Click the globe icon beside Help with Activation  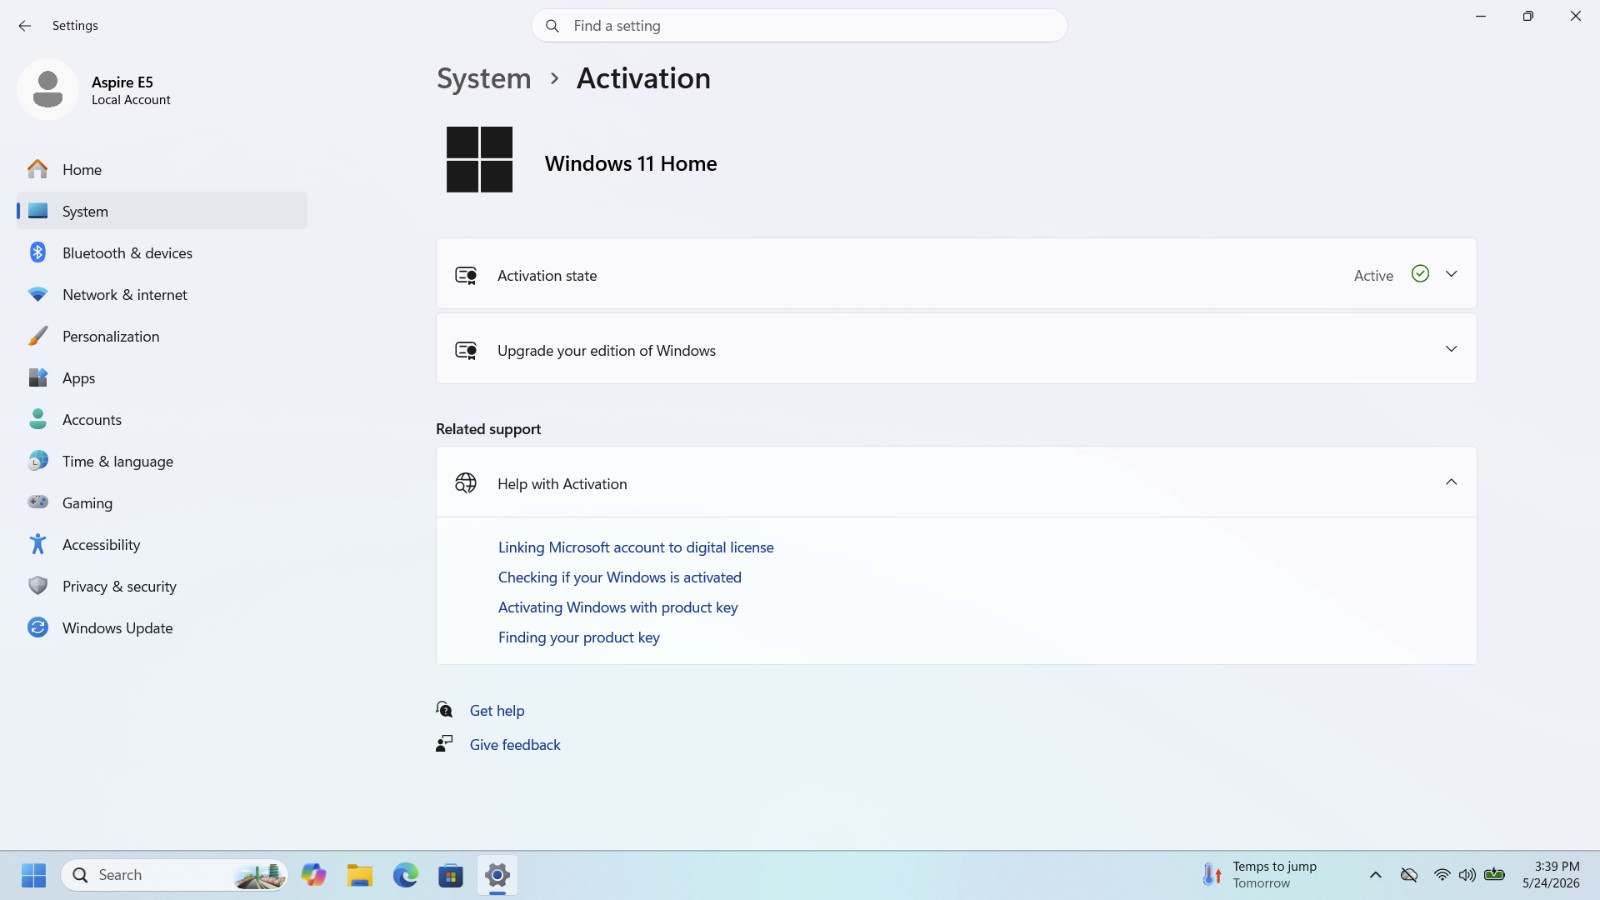pyautogui.click(x=466, y=483)
